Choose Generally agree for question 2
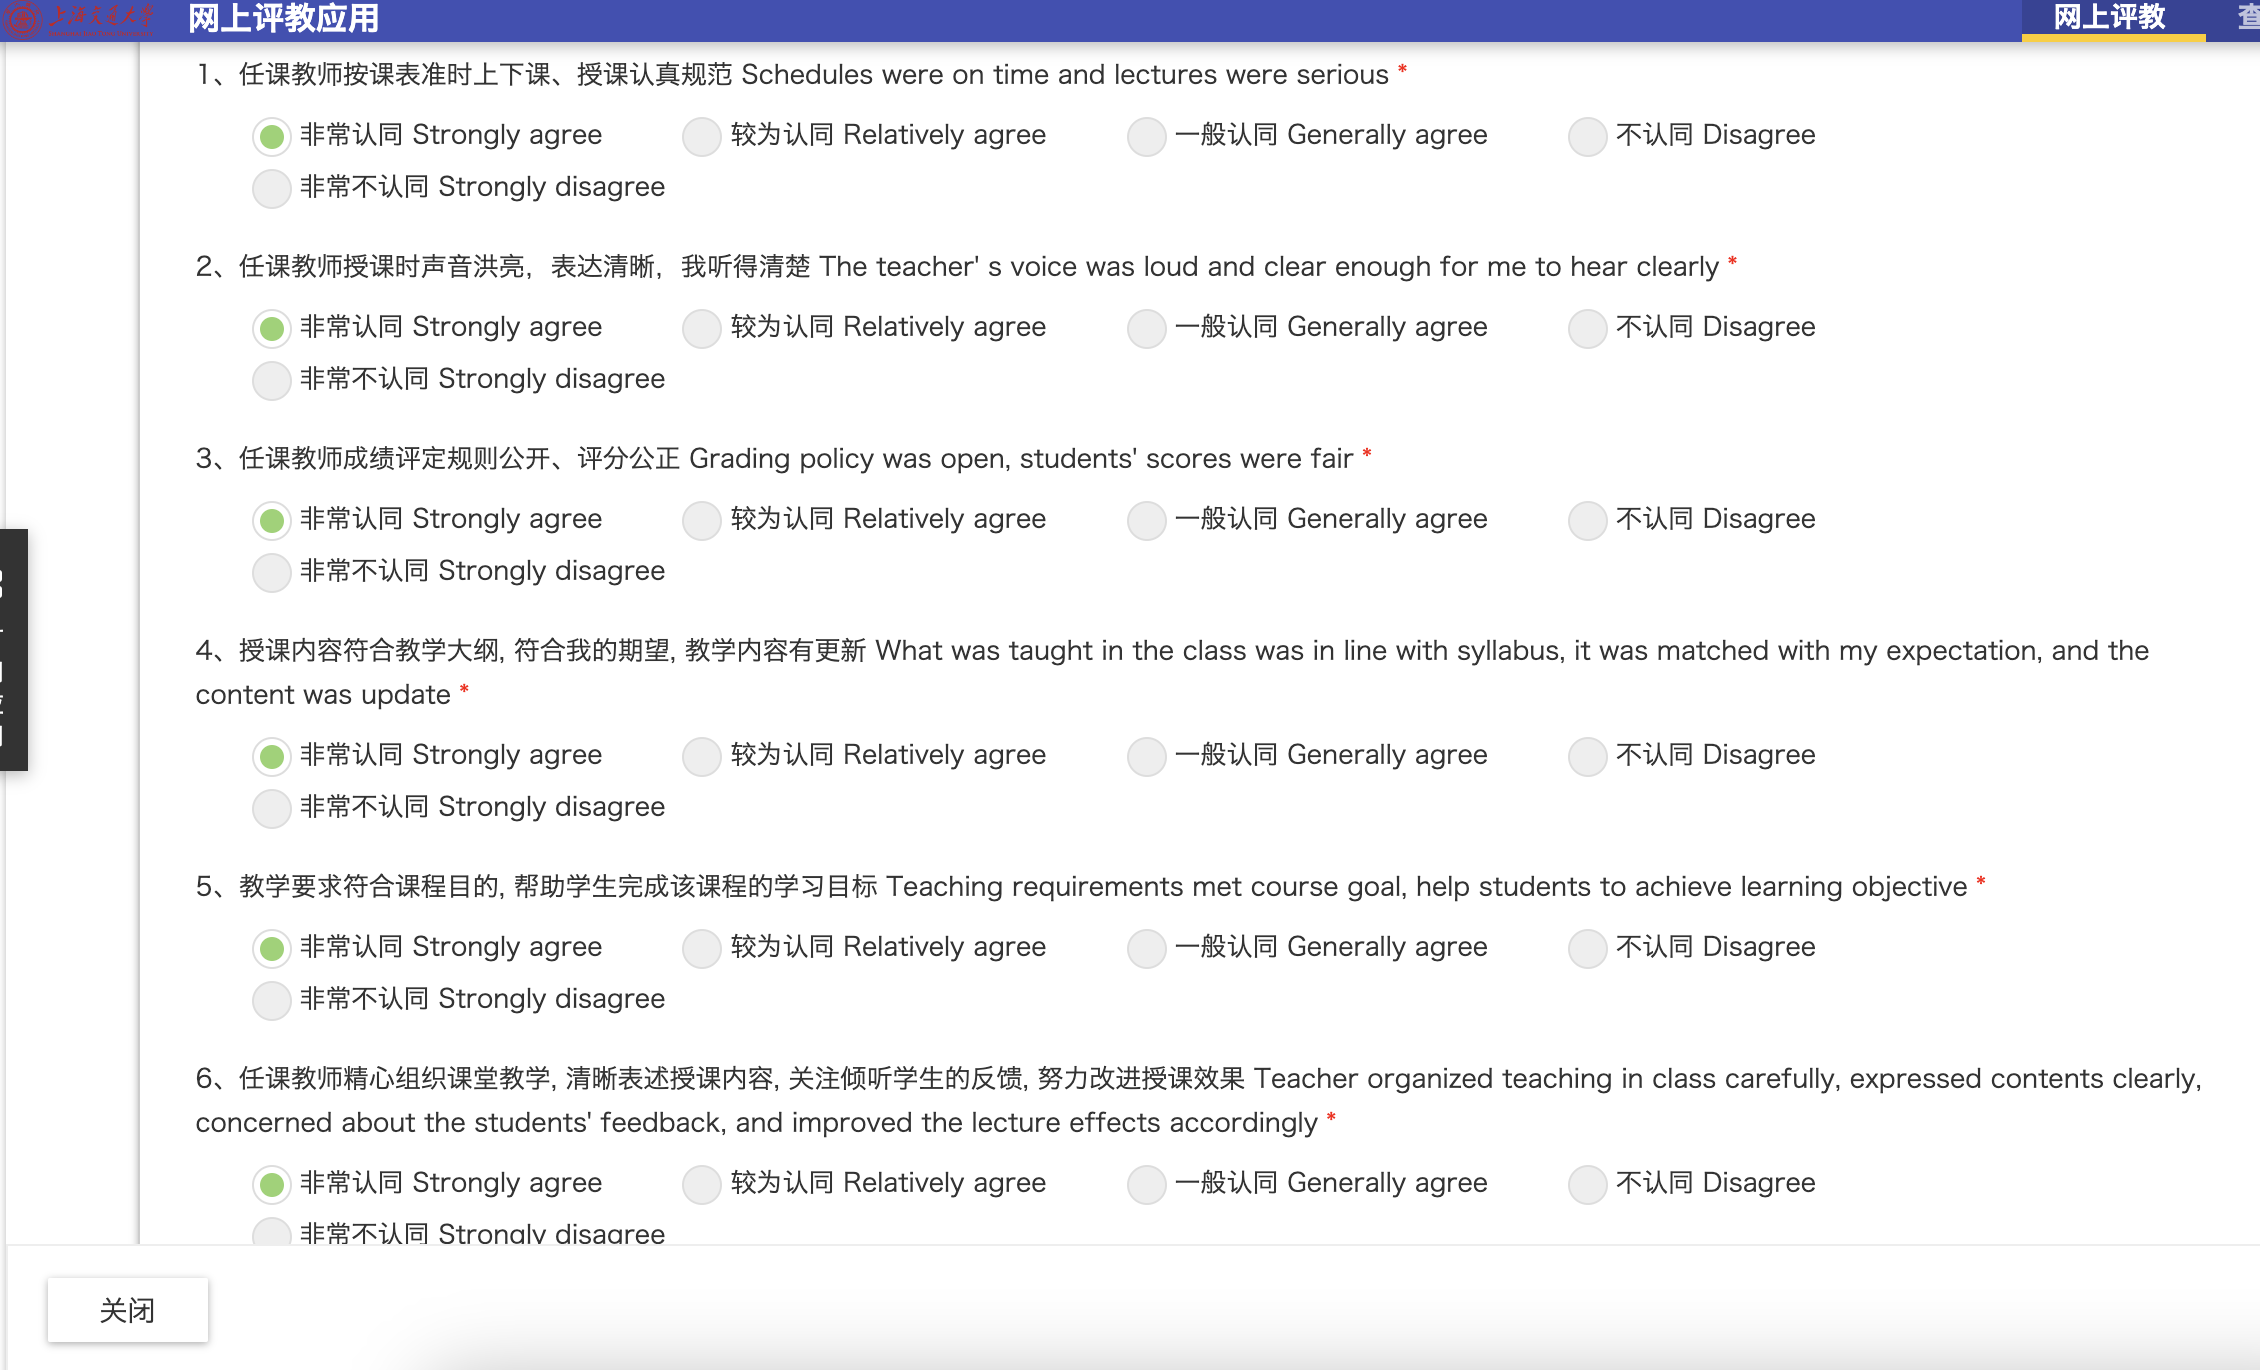The width and height of the screenshot is (2260, 1370). (x=1146, y=328)
